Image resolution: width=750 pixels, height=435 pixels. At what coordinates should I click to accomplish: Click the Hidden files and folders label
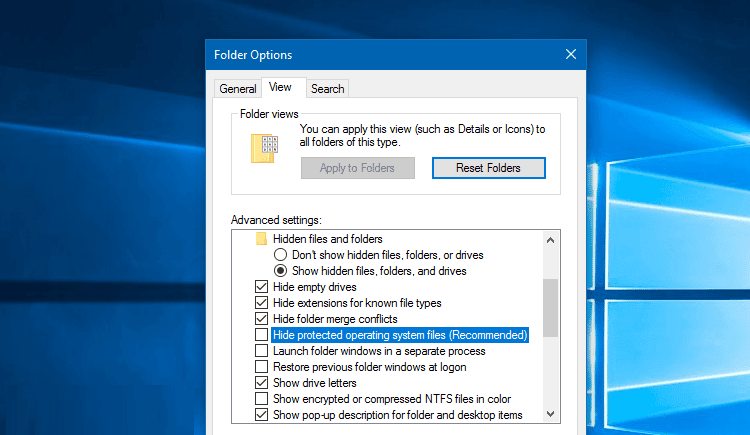[328, 239]
